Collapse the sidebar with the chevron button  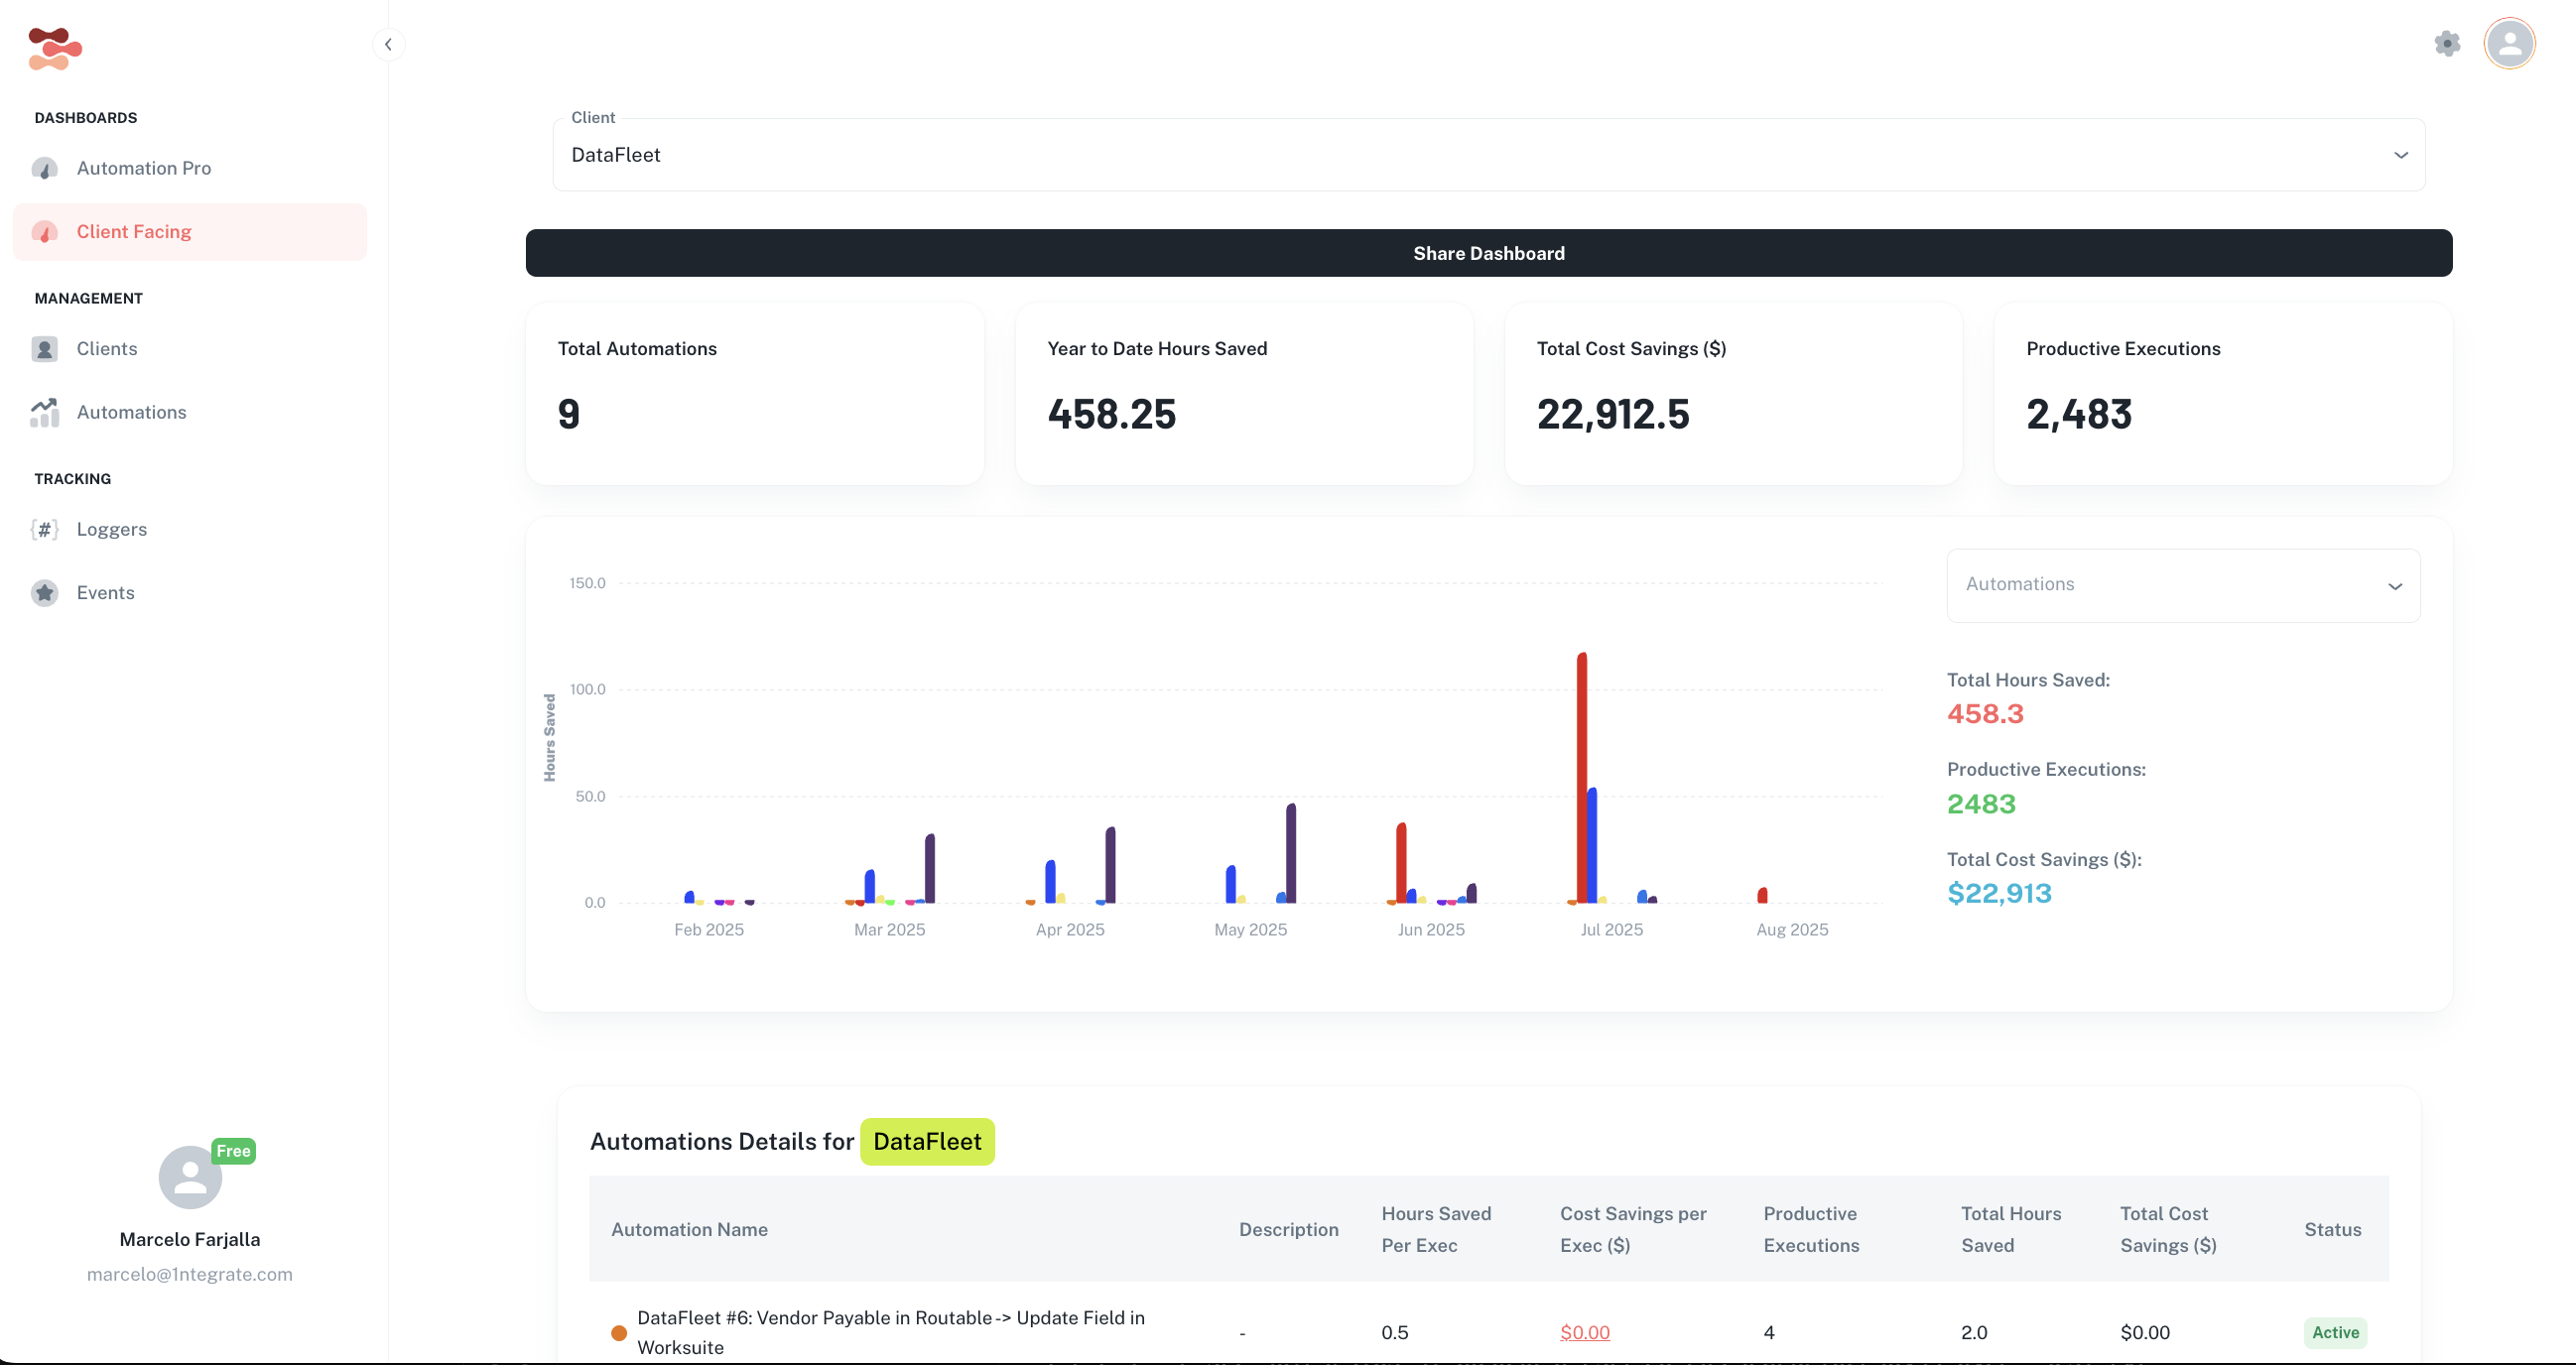(x=388, y=44)
